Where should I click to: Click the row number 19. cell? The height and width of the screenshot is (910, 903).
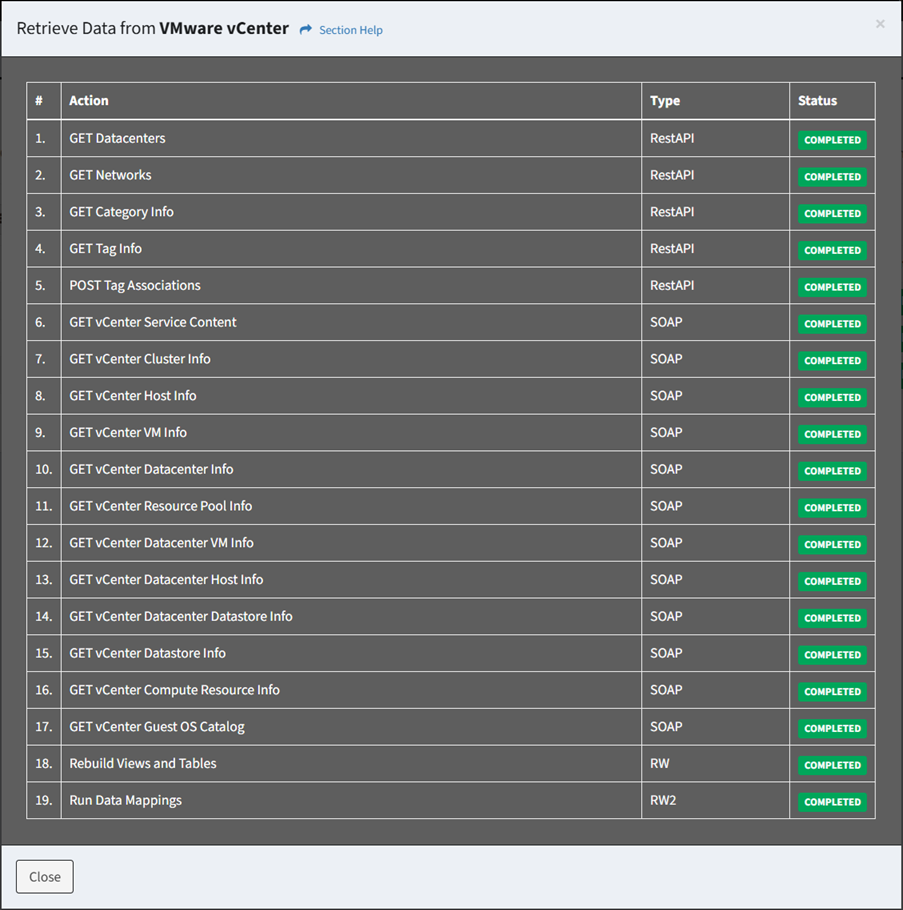tap(44, 800)
